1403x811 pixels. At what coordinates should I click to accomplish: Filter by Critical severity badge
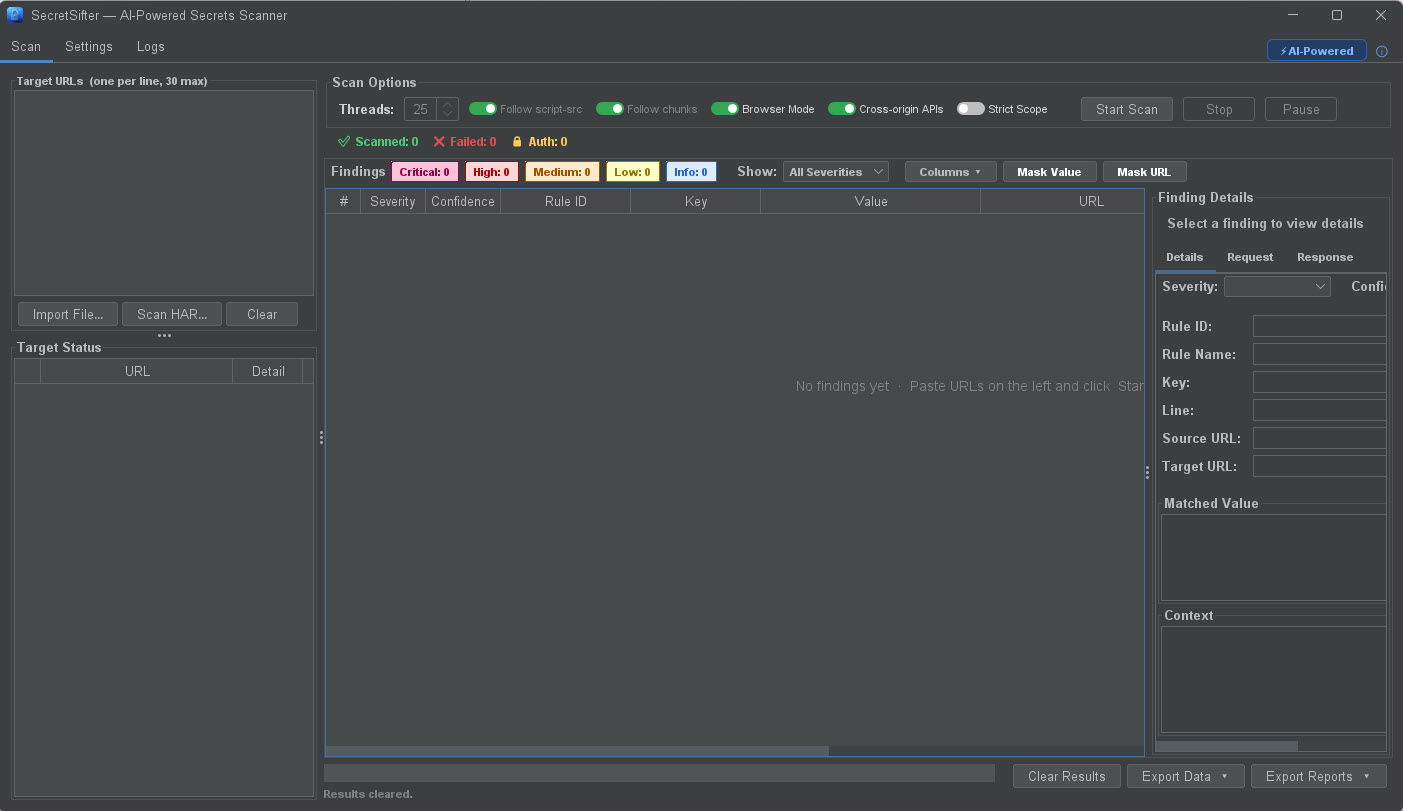(x=425, y=172)
